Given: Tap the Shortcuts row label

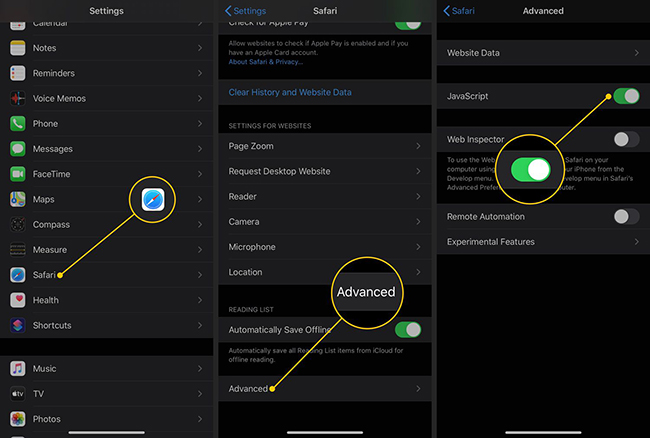Looking at the screenshot, I should (52, 325).
